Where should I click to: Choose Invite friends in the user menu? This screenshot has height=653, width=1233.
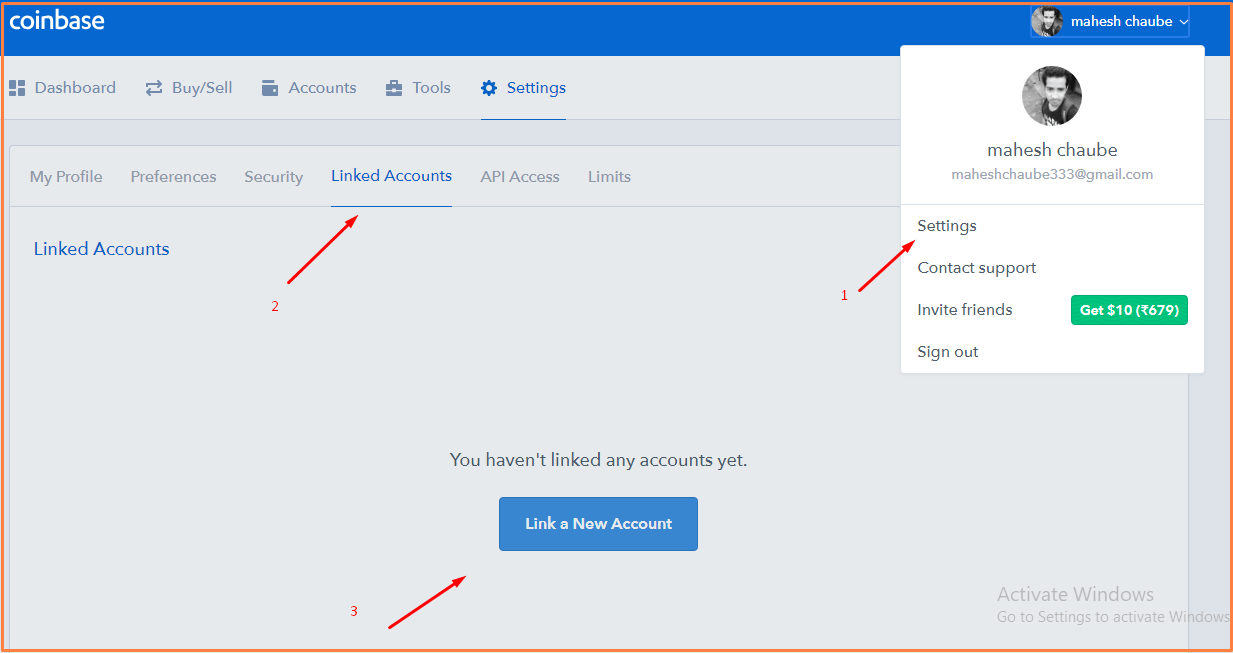click(x=965, y=310)
